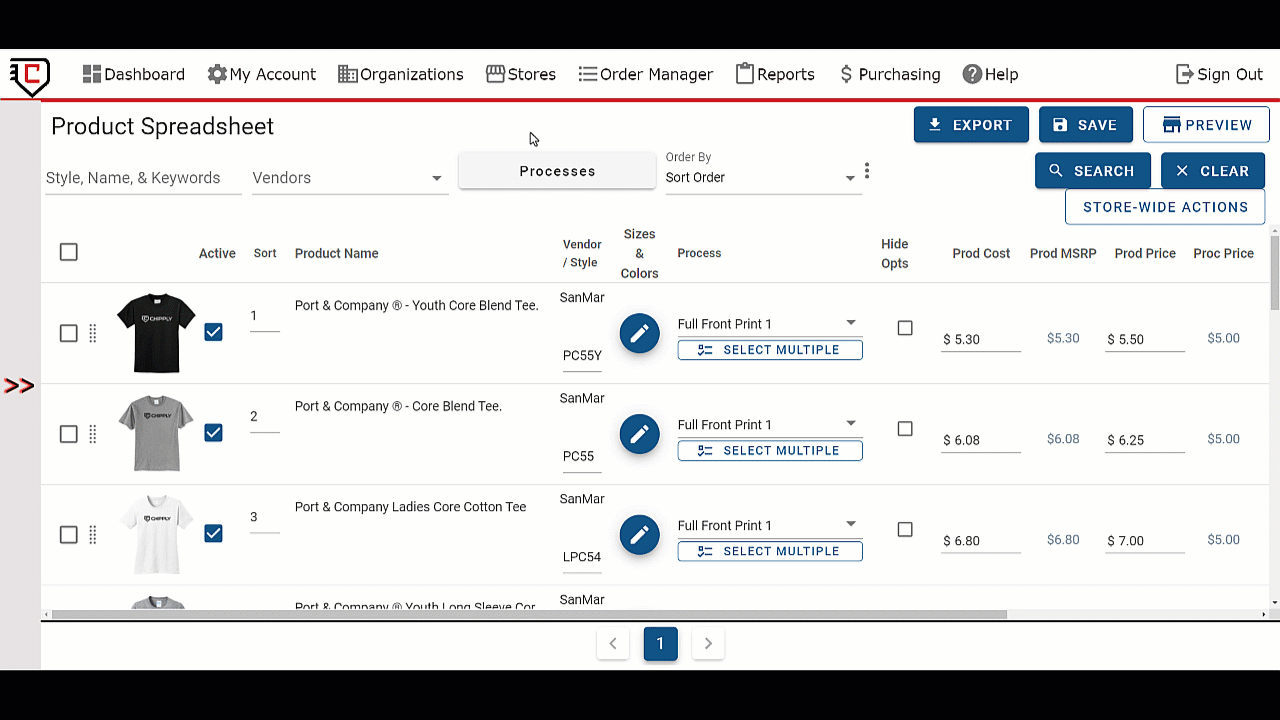Image resolution: width=1280 pixels, height=720 pixels.
Task: Edit sizes and colors for LPC54
Action: point(639,535)
